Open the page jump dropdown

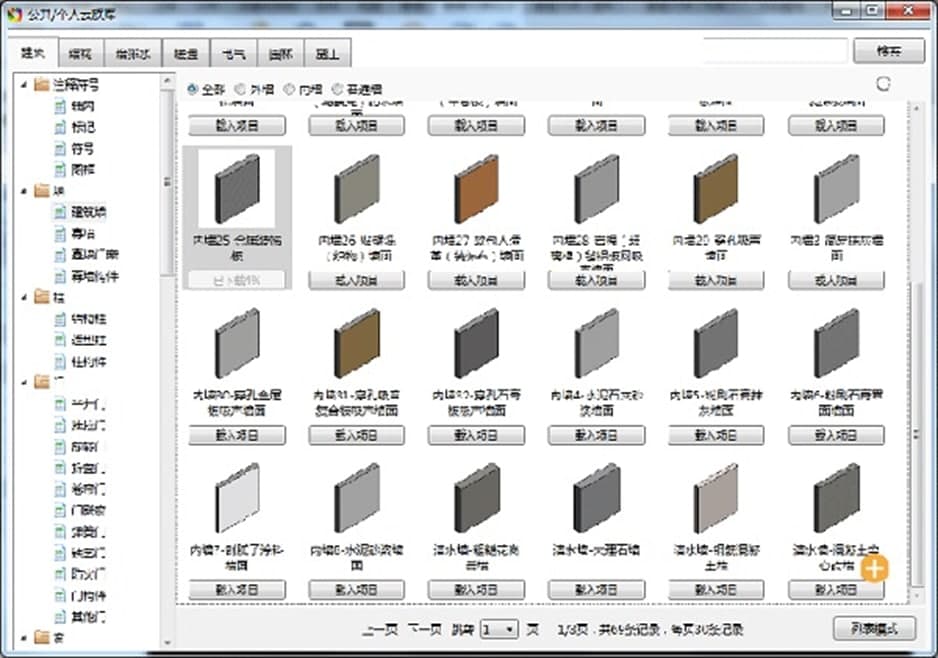499,629
